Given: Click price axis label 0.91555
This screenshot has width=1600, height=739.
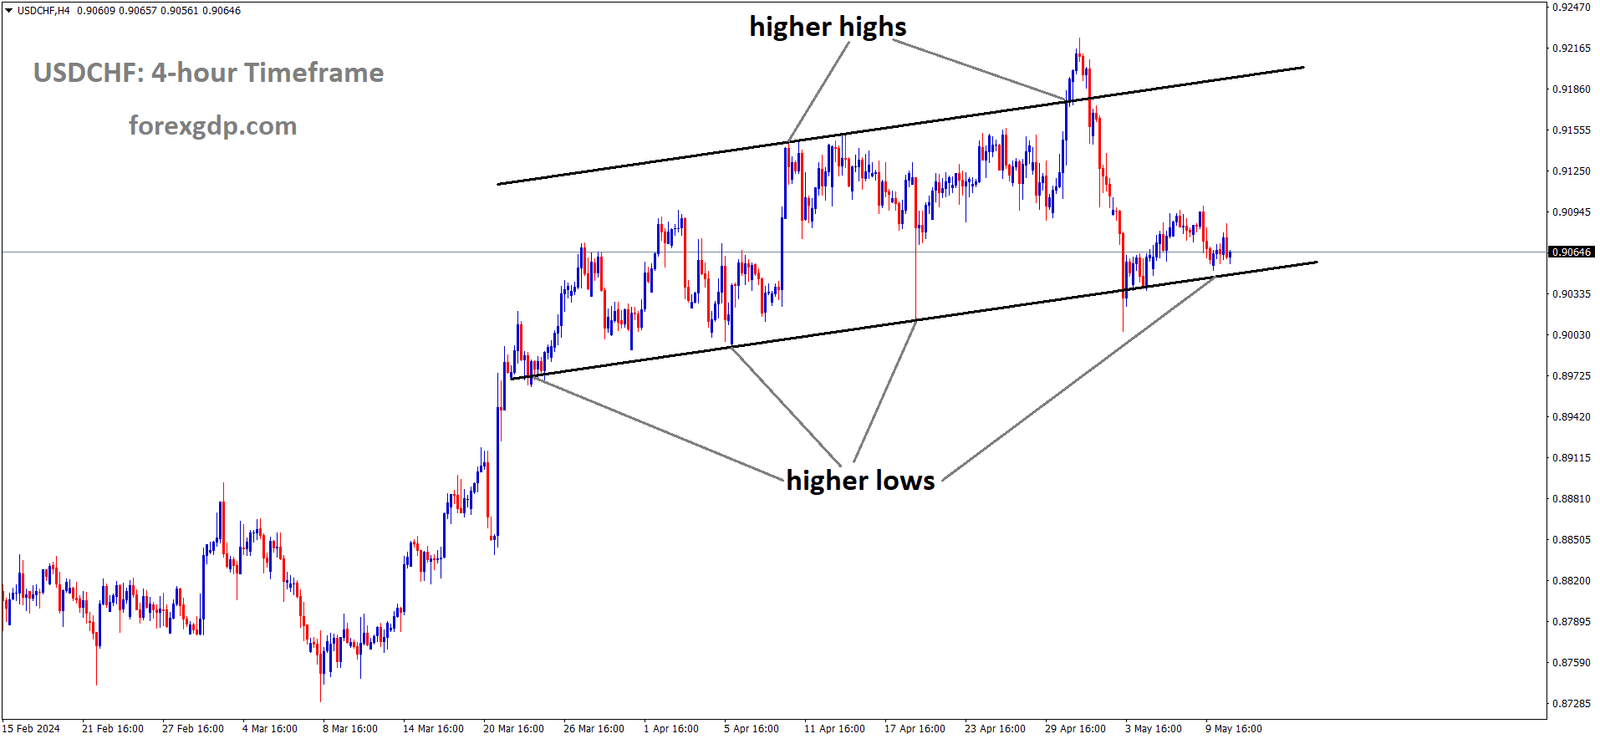Looking at the screenshot, I should coord(1571,130).
